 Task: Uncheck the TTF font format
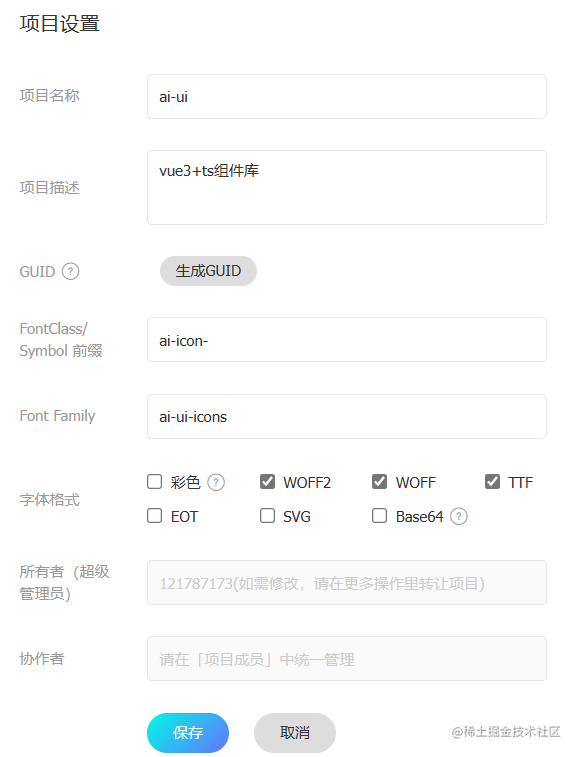tap(492, 481)
